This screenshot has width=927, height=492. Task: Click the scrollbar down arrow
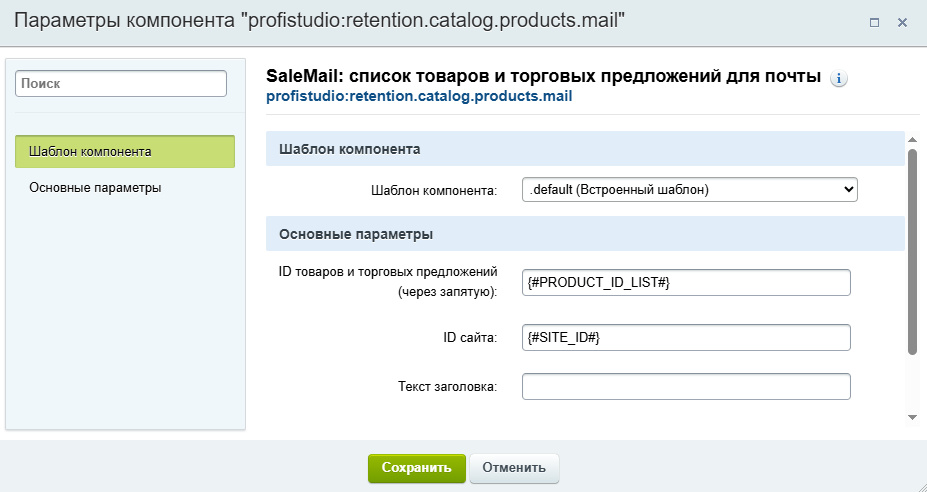(x=912, y=416)
